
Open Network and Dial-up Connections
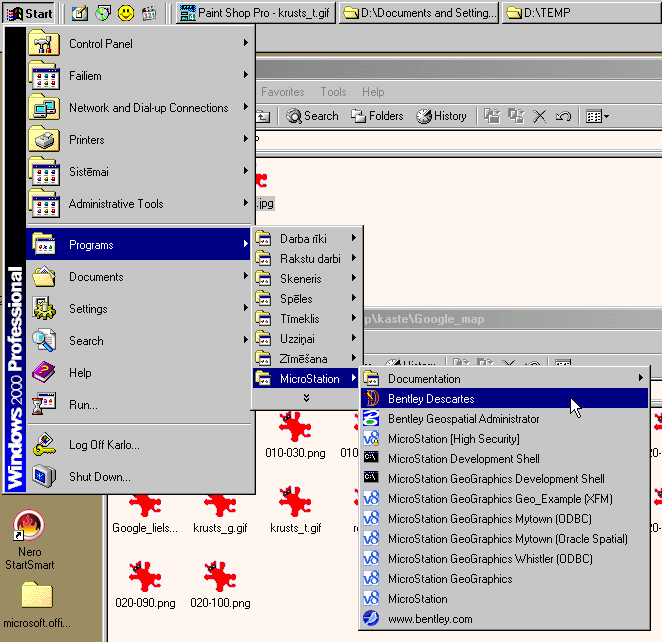coord(139,108)
